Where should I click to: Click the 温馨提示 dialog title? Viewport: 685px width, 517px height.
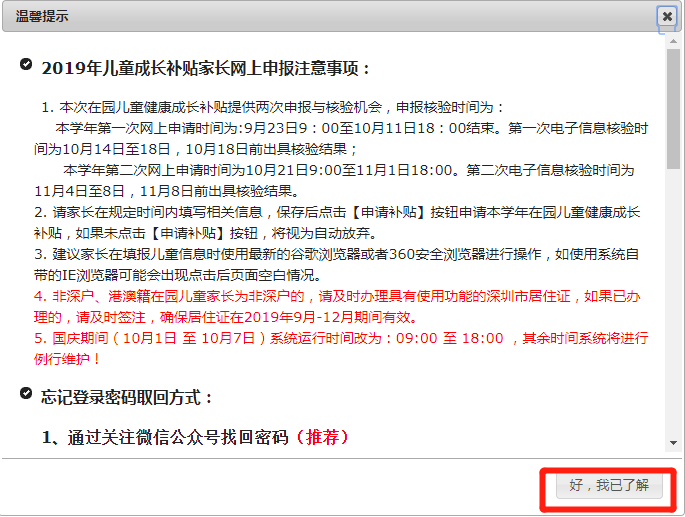point(42,16)
